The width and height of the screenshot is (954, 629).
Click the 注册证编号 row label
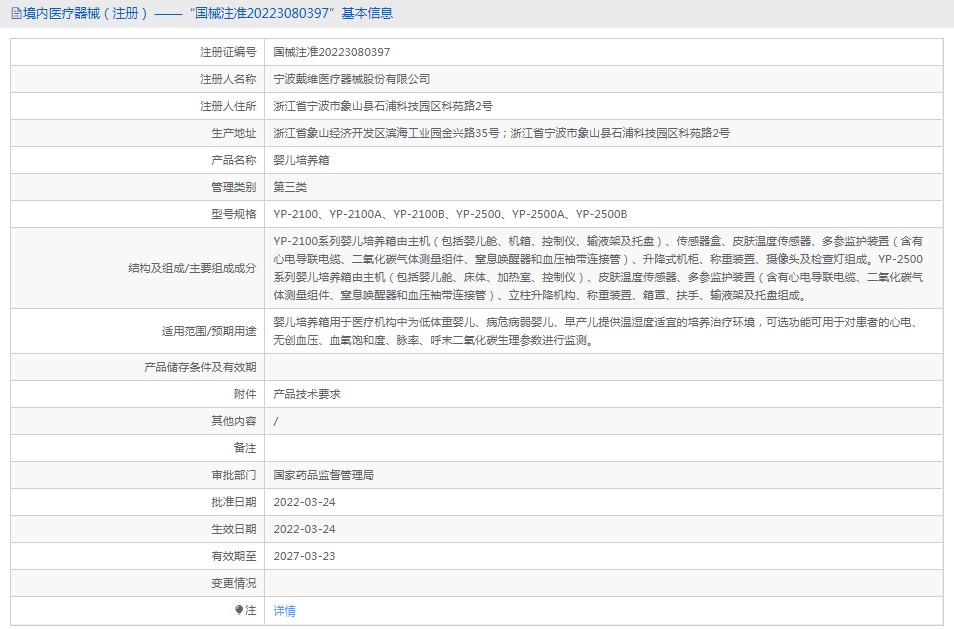pos(228,52)
